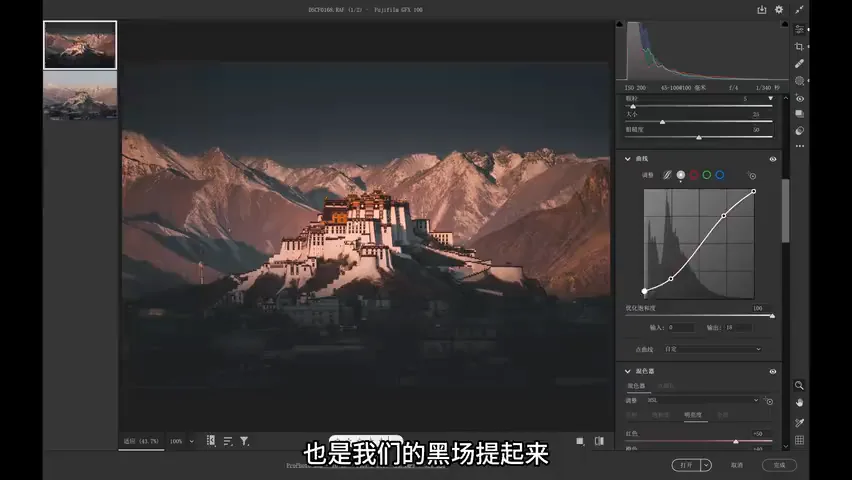Click the 完成 Done button
This screenshot has height=480, width=852.
pyautogui.click(x=779, y=465)
